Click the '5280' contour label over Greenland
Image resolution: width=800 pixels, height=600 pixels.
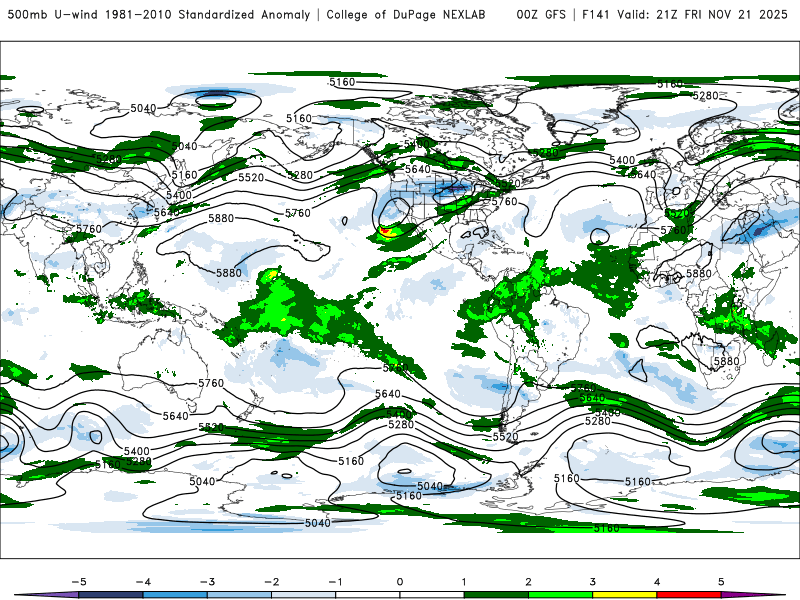pyautogui.click(x=706, y=95)
